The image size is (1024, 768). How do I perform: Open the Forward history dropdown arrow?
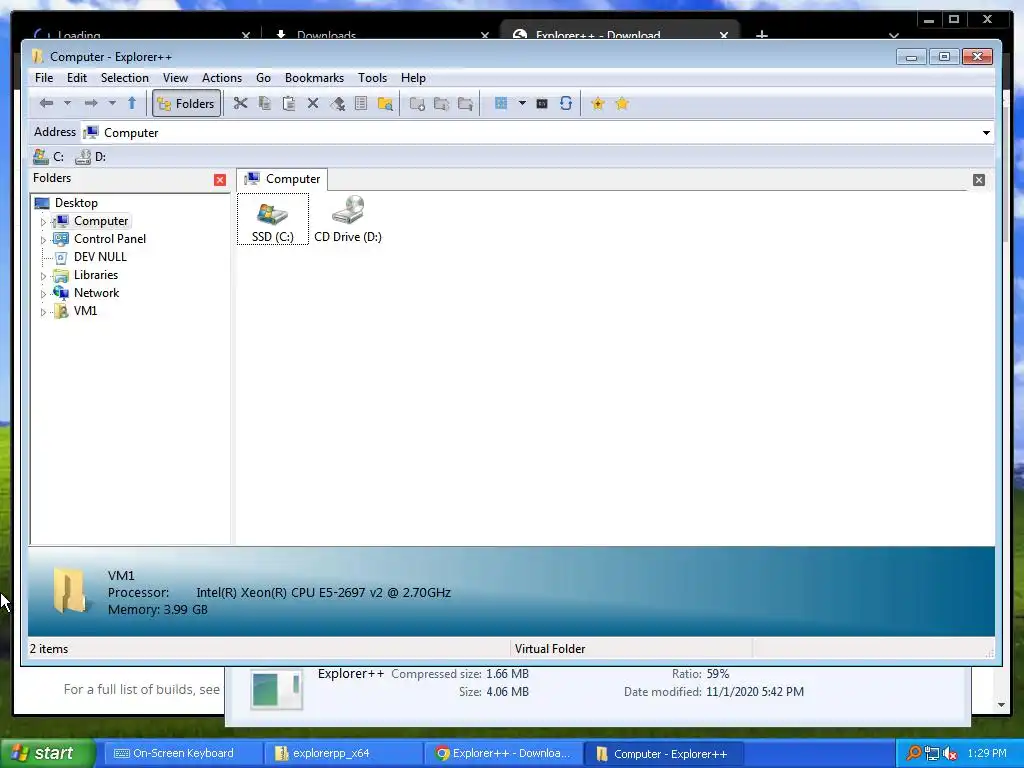click(x=112, y=103)
